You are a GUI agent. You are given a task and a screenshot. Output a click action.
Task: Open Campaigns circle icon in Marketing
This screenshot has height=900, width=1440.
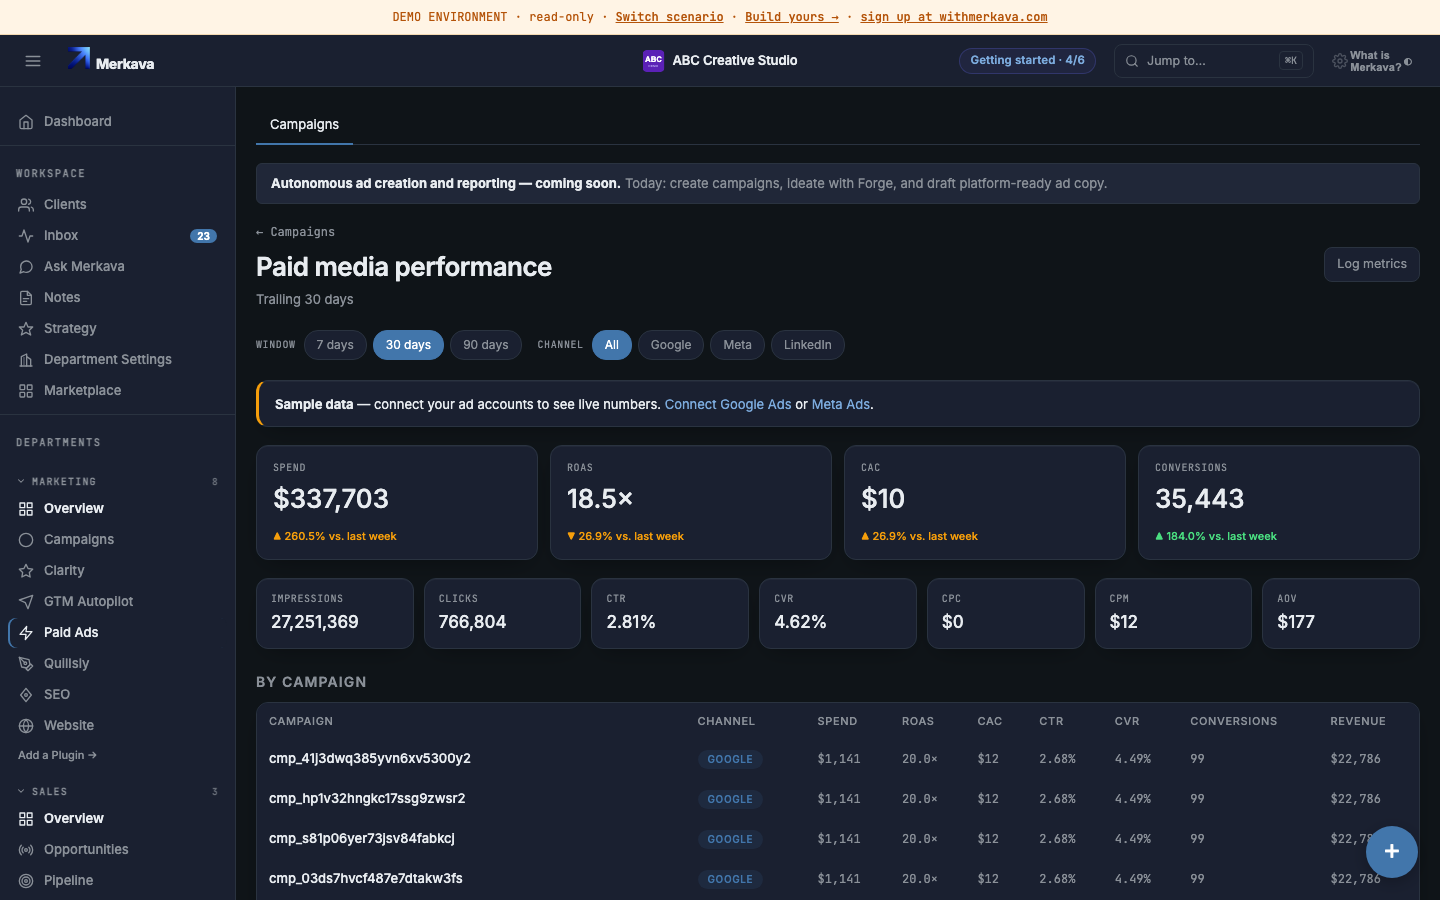click(26, 540)
